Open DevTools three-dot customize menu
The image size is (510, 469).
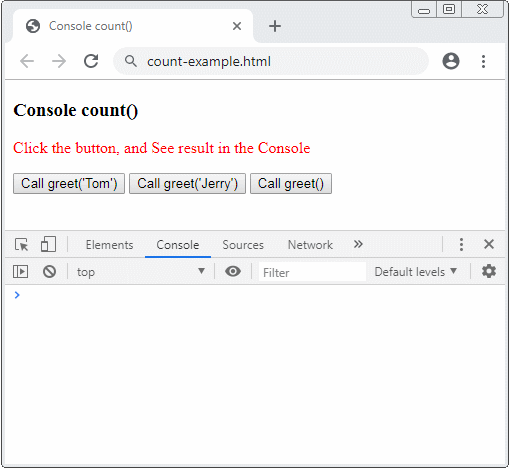click(461, 245)
